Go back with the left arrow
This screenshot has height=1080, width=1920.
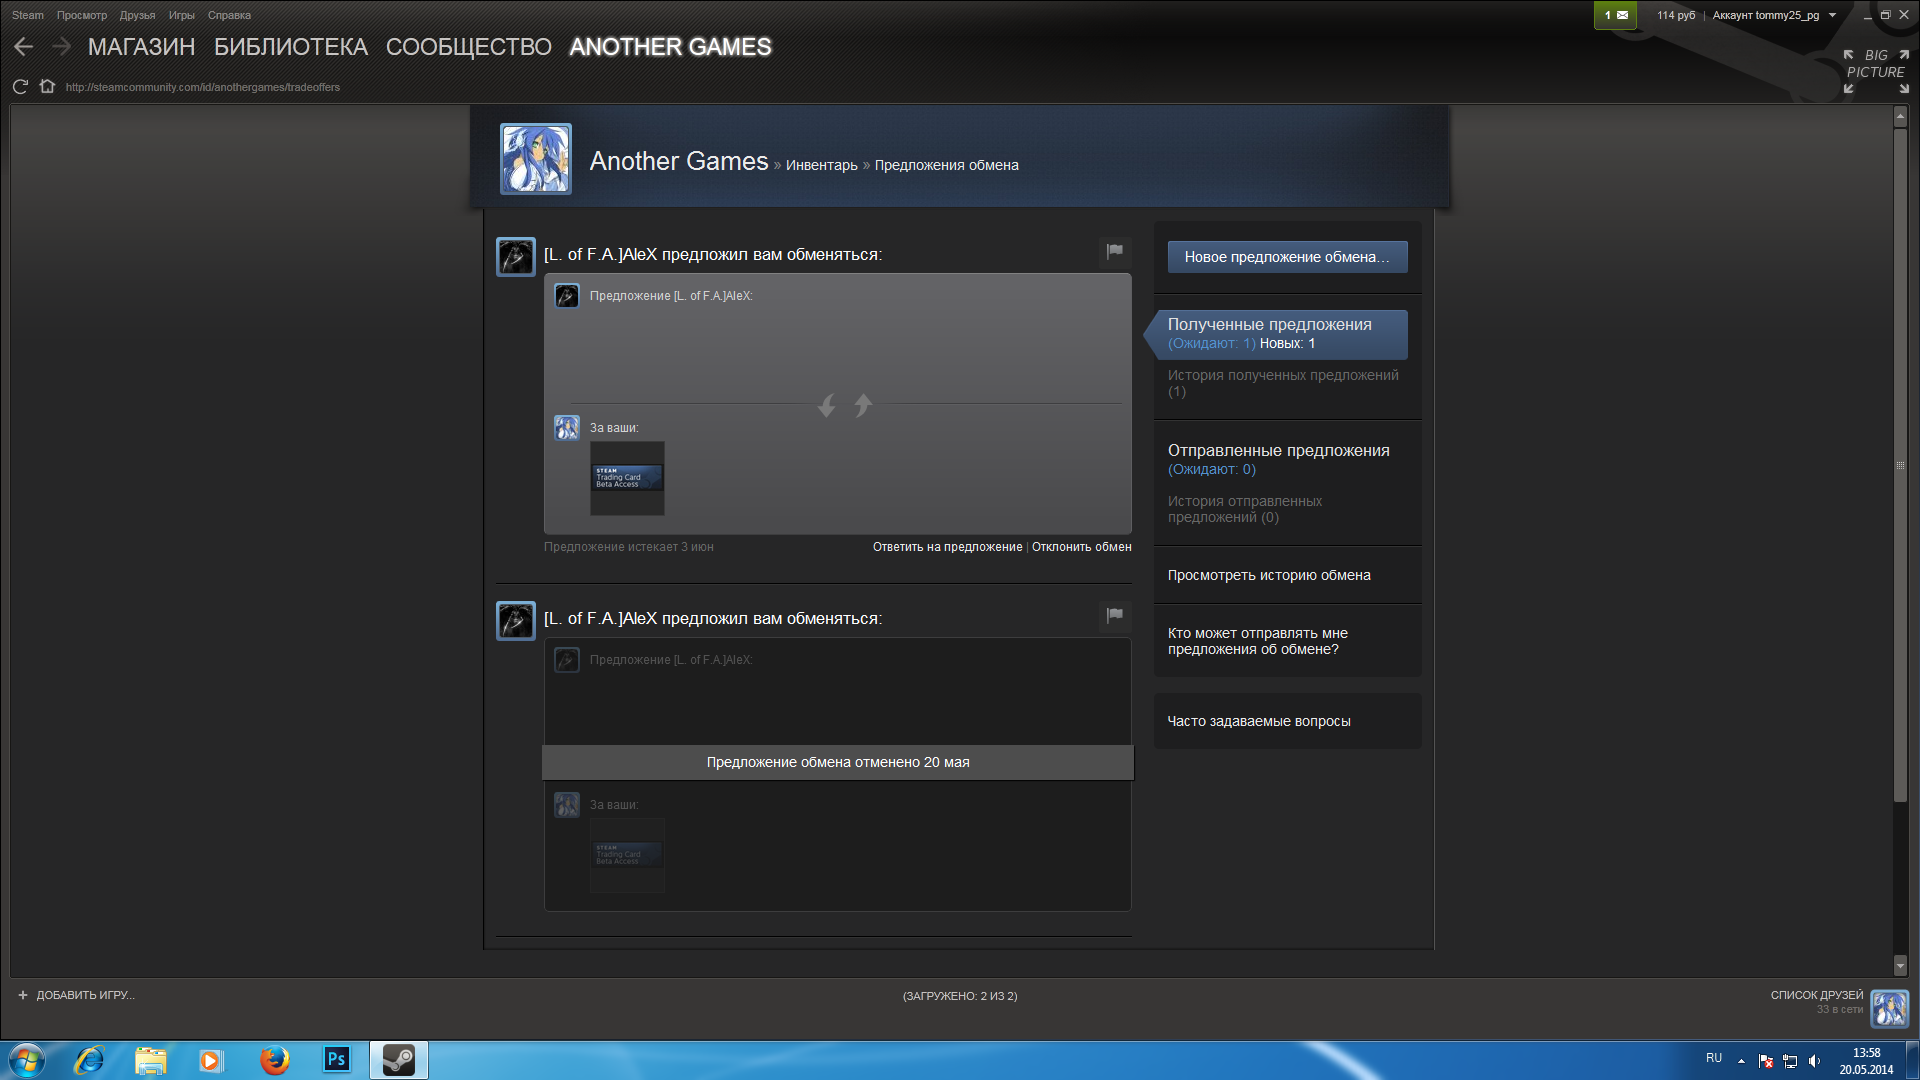pos(24,47)
